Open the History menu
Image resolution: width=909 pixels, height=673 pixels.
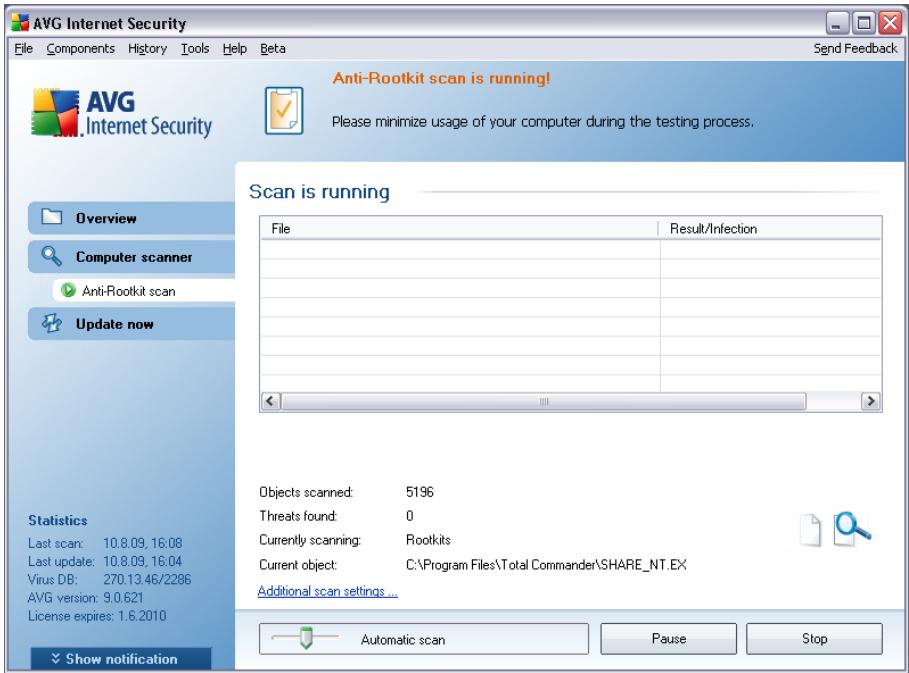coord(147,49)
